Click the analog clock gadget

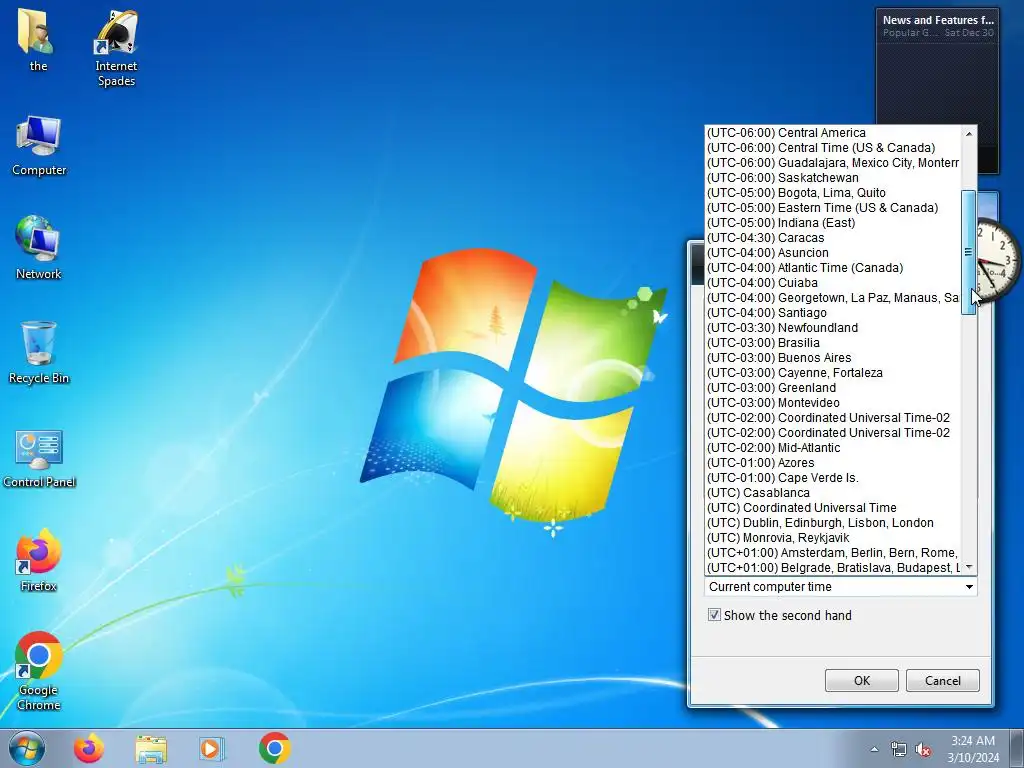tap(998, 260)
